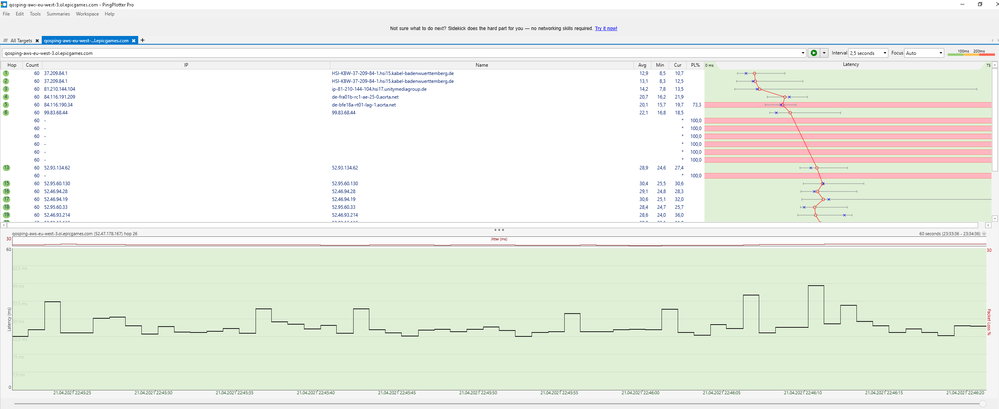The image size is (999, 409).
Task: Click the Min column header
Action: click(659, 65)
